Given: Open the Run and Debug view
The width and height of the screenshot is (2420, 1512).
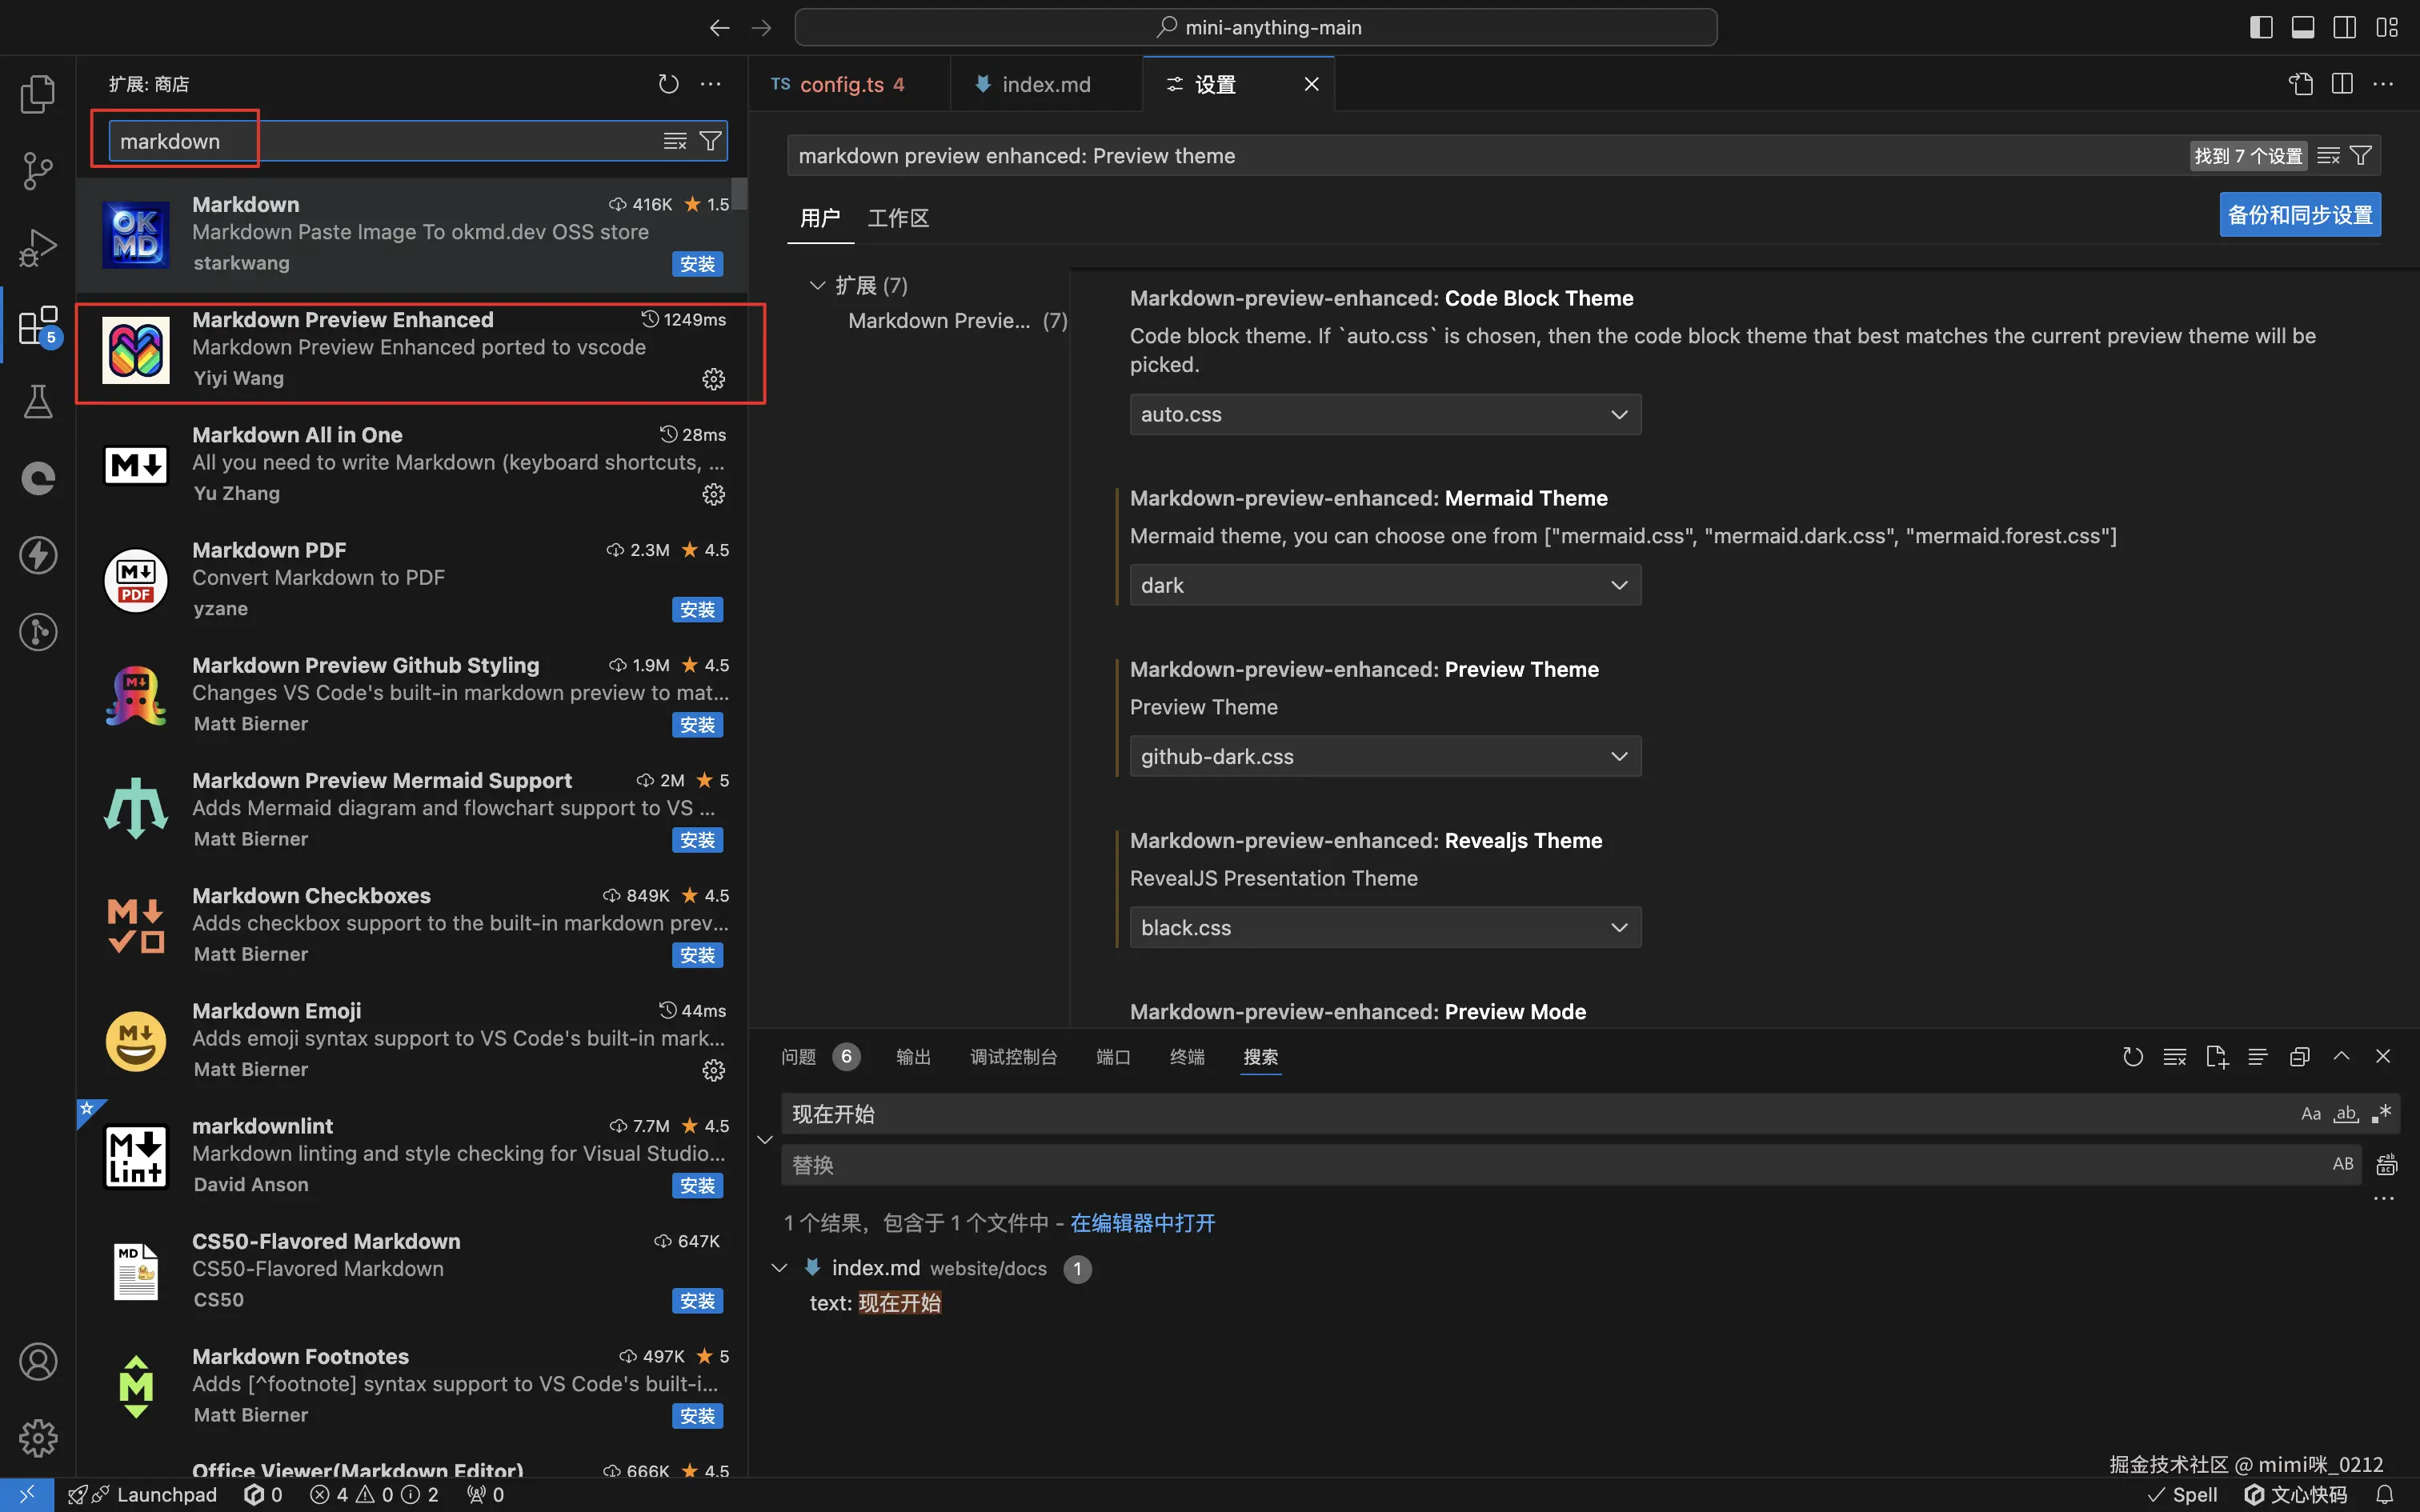Looking at the screenshot, I should [38, 248].
